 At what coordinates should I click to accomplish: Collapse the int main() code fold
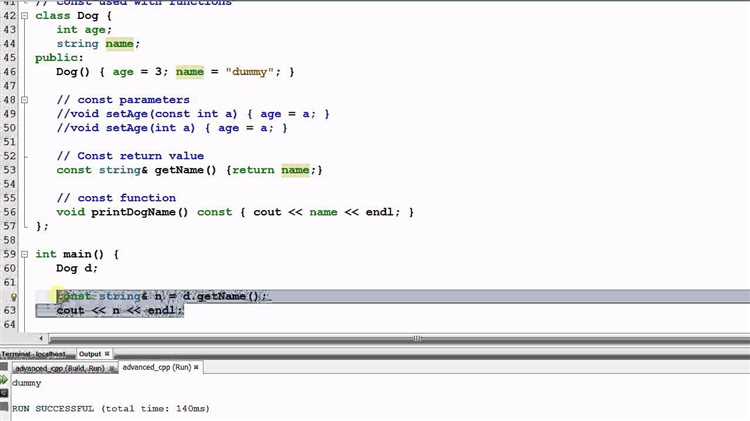[x=24, y=255]
